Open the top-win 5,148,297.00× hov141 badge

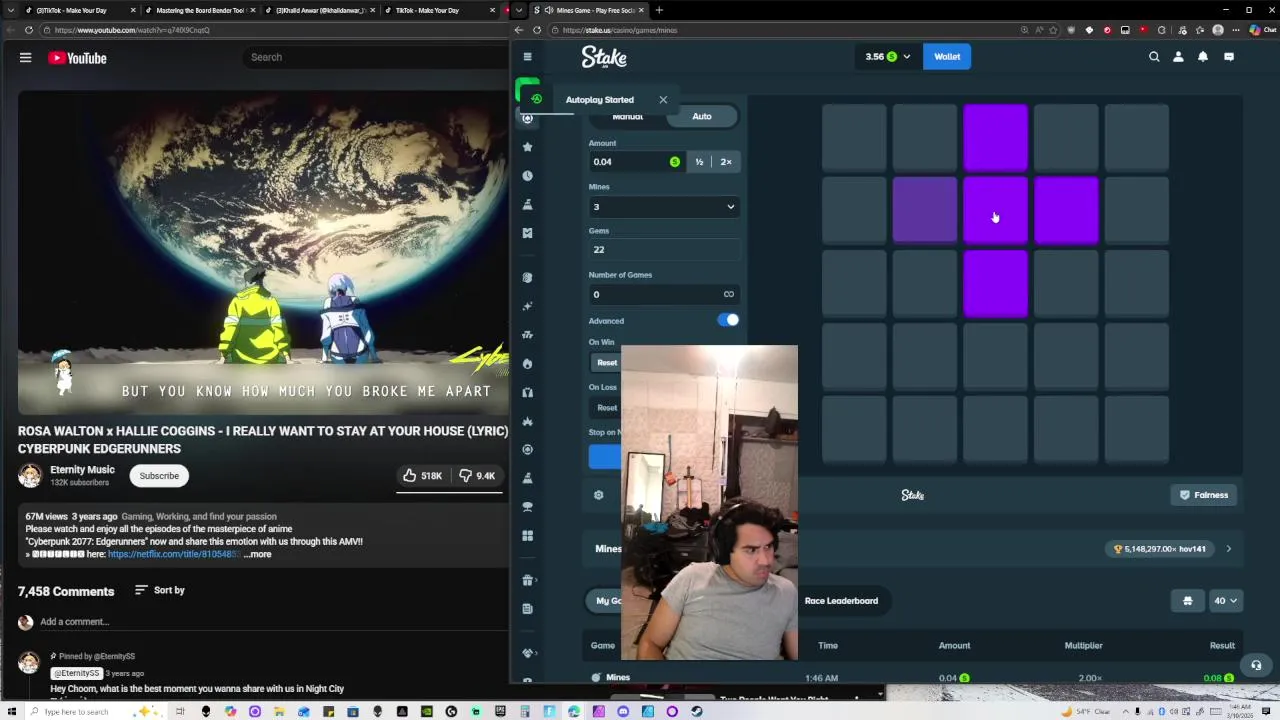(1160, 549)
